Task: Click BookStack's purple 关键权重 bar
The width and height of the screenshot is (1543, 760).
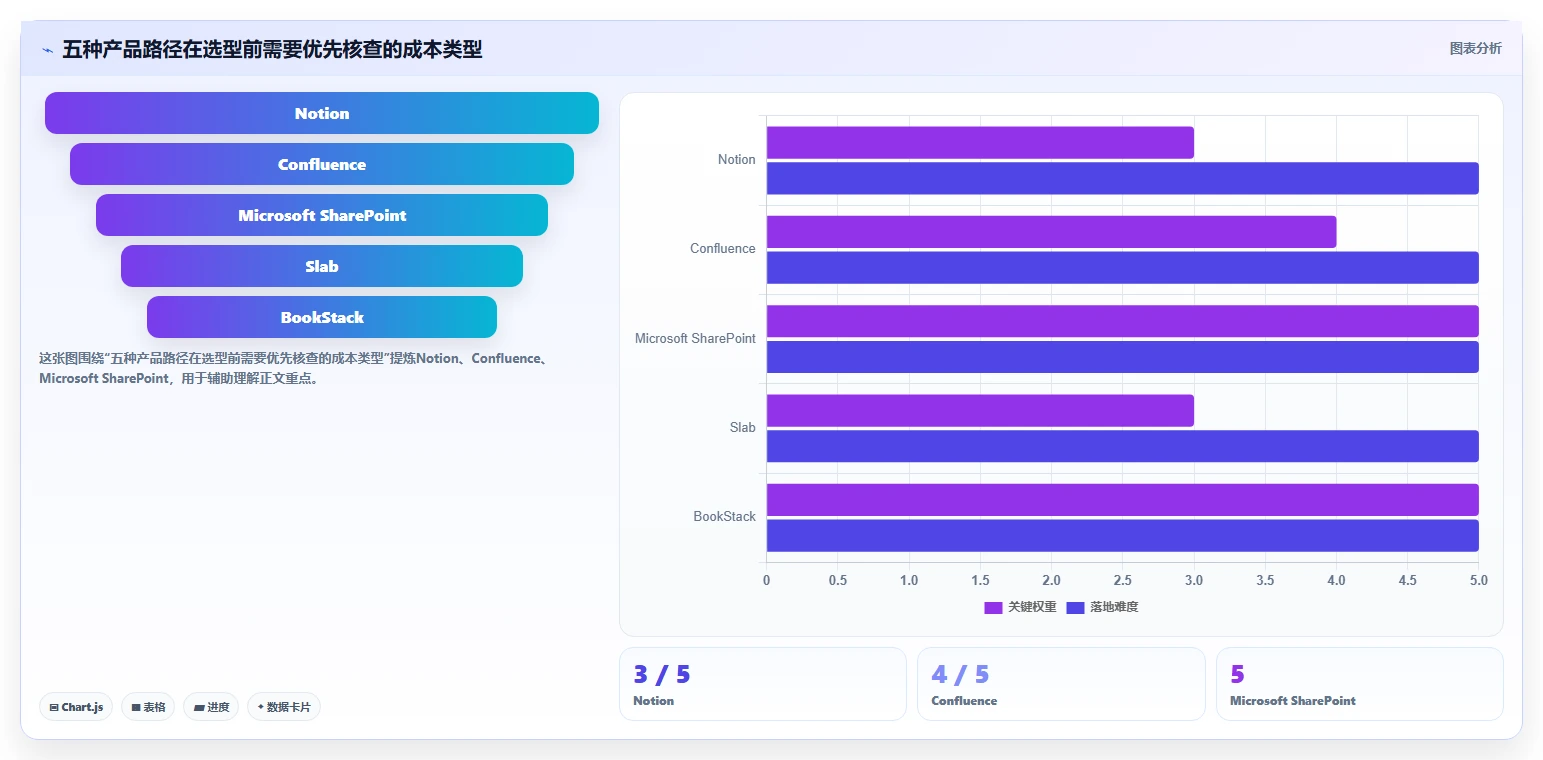Action: tap(1122, 500)
